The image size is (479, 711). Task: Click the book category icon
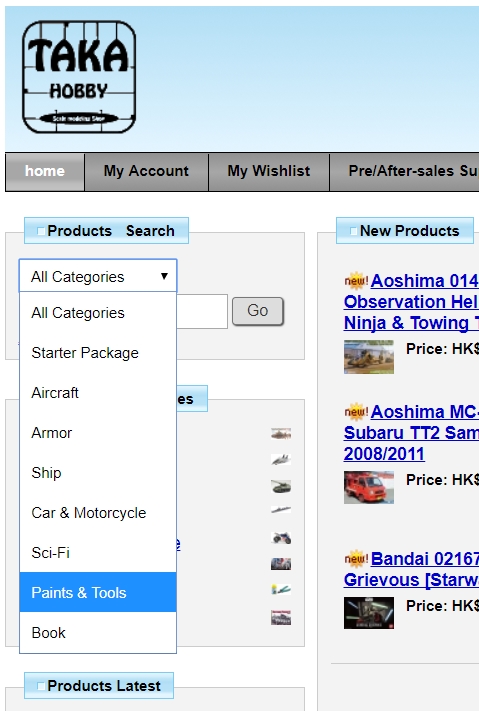coord(281,617)
